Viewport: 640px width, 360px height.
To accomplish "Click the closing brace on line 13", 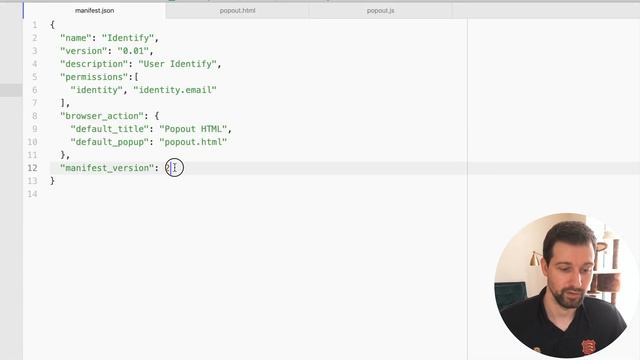I will point(52,181).
